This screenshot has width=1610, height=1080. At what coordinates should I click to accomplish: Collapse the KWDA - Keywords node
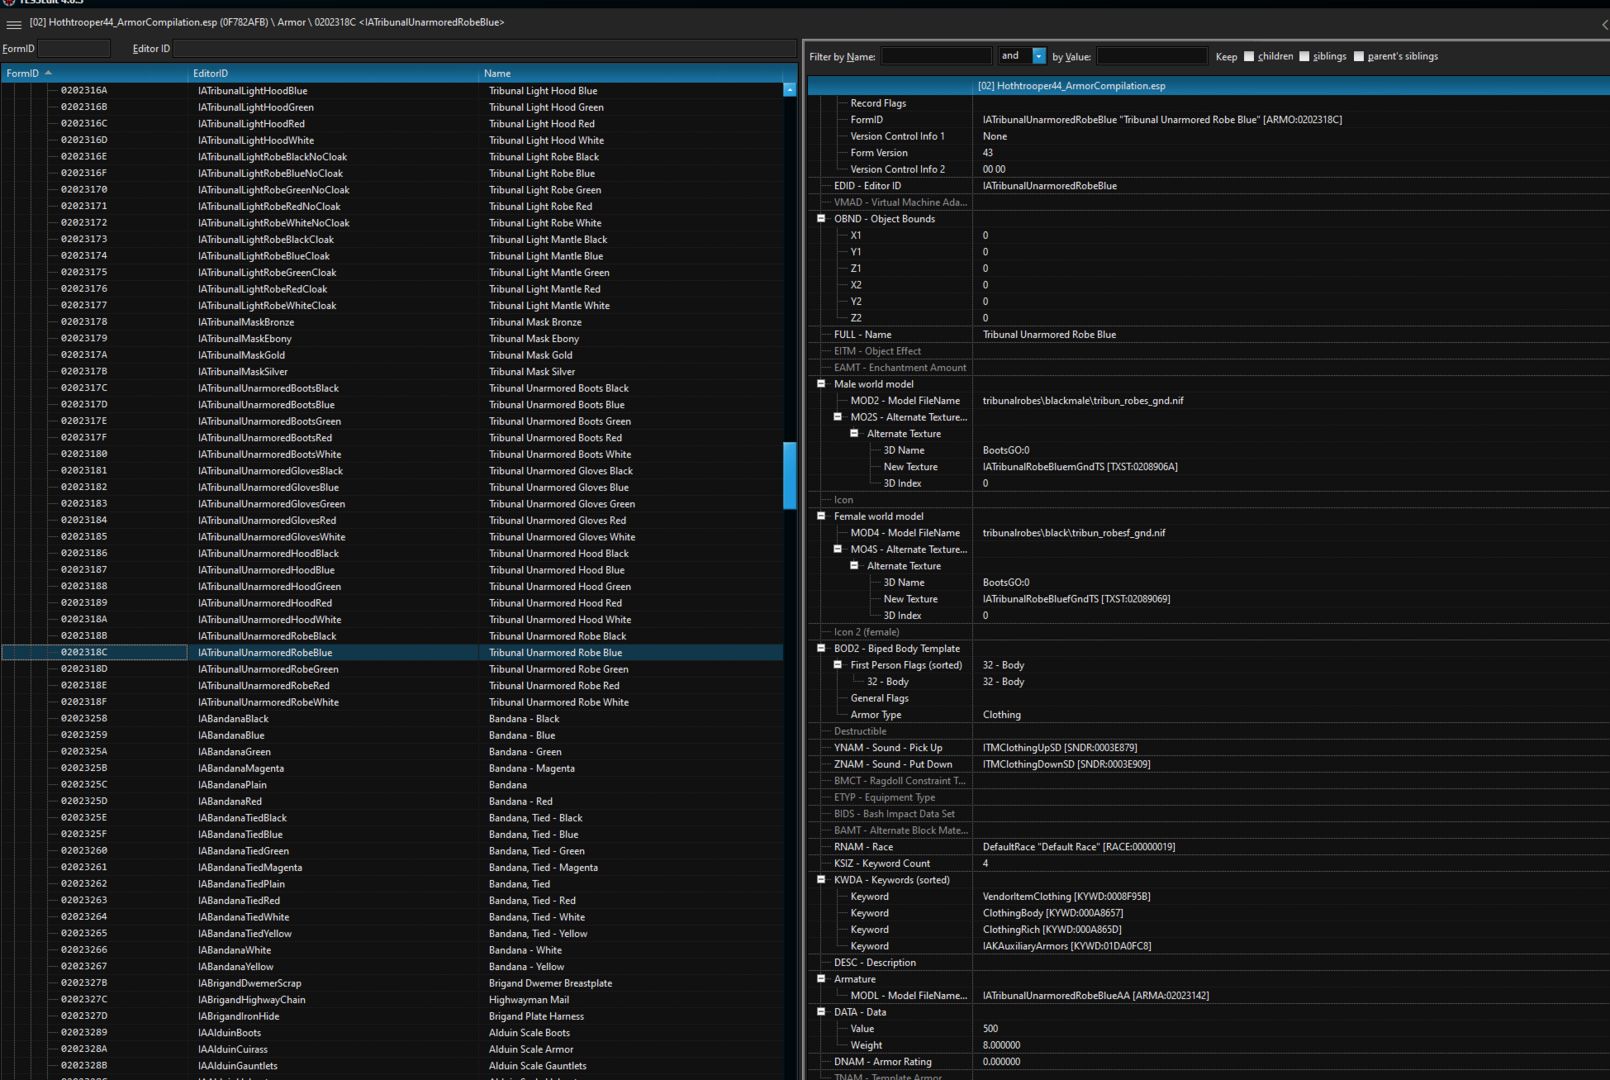click(x=821, y=880)
